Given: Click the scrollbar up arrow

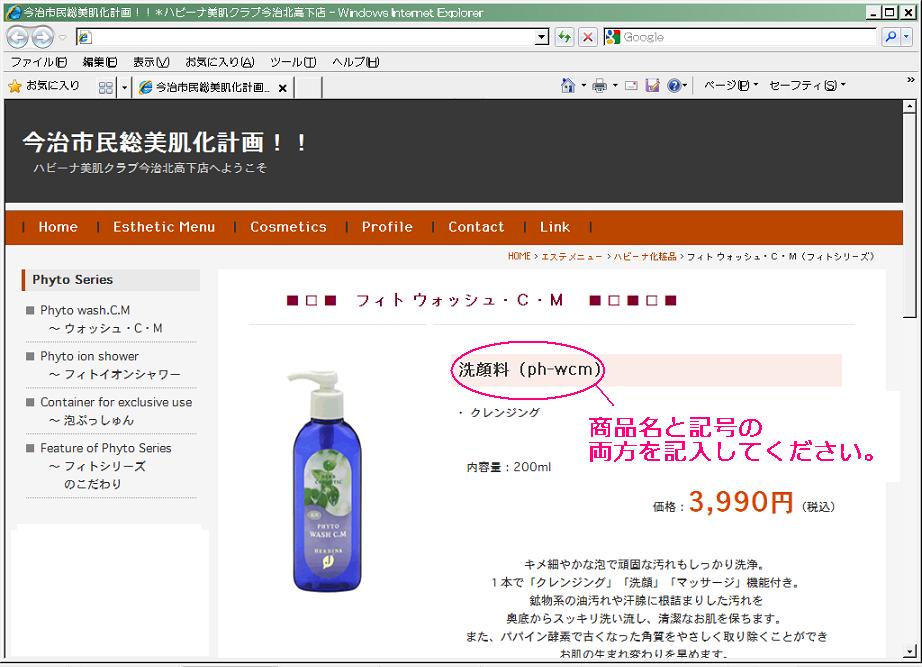Looking at the screenshot, I should (x=909, y=106).
